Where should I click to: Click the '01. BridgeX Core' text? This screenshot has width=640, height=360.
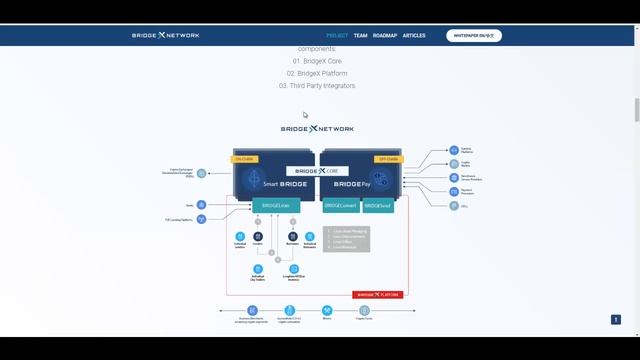pyautogui.click(x=317, y=61)
